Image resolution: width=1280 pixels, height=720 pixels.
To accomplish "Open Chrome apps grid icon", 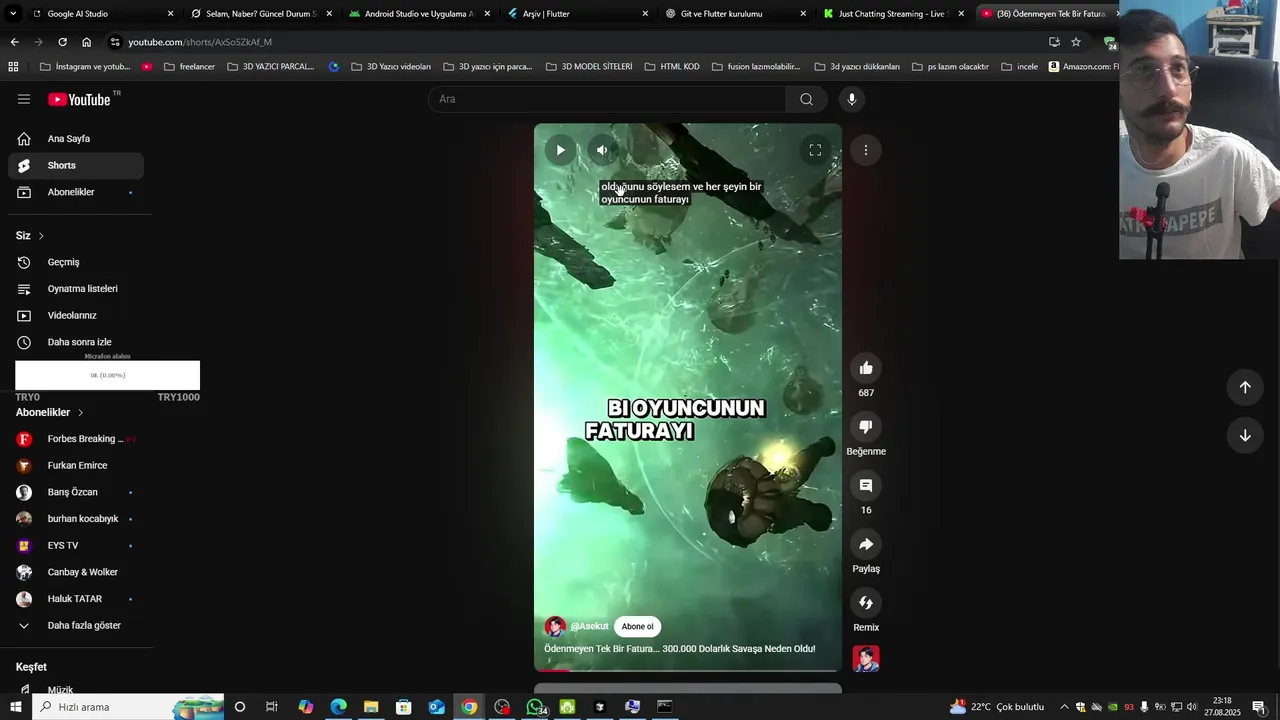I will 13,67.
